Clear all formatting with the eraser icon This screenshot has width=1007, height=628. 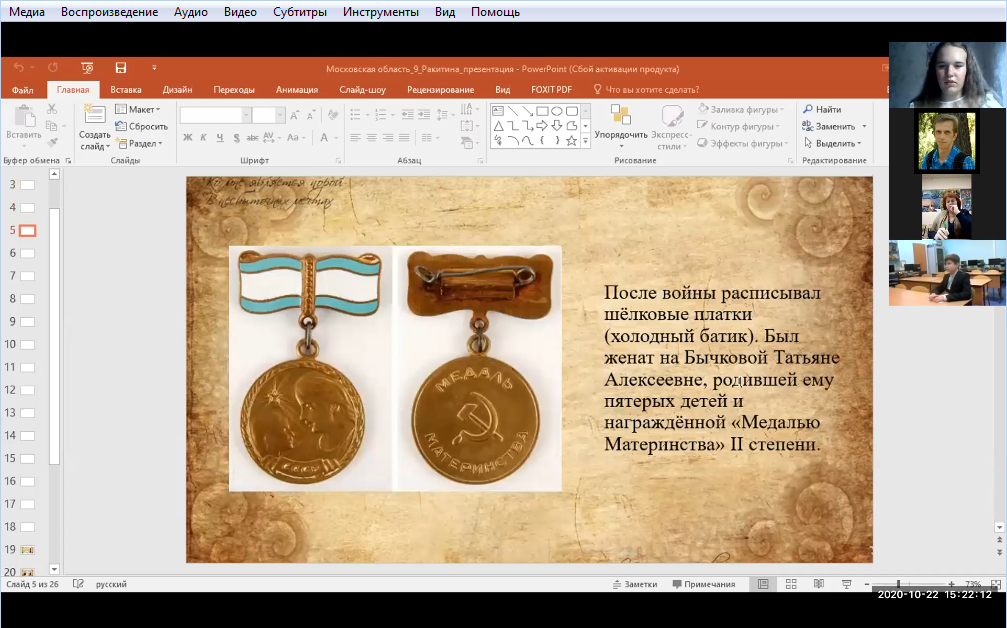[333, 116]
